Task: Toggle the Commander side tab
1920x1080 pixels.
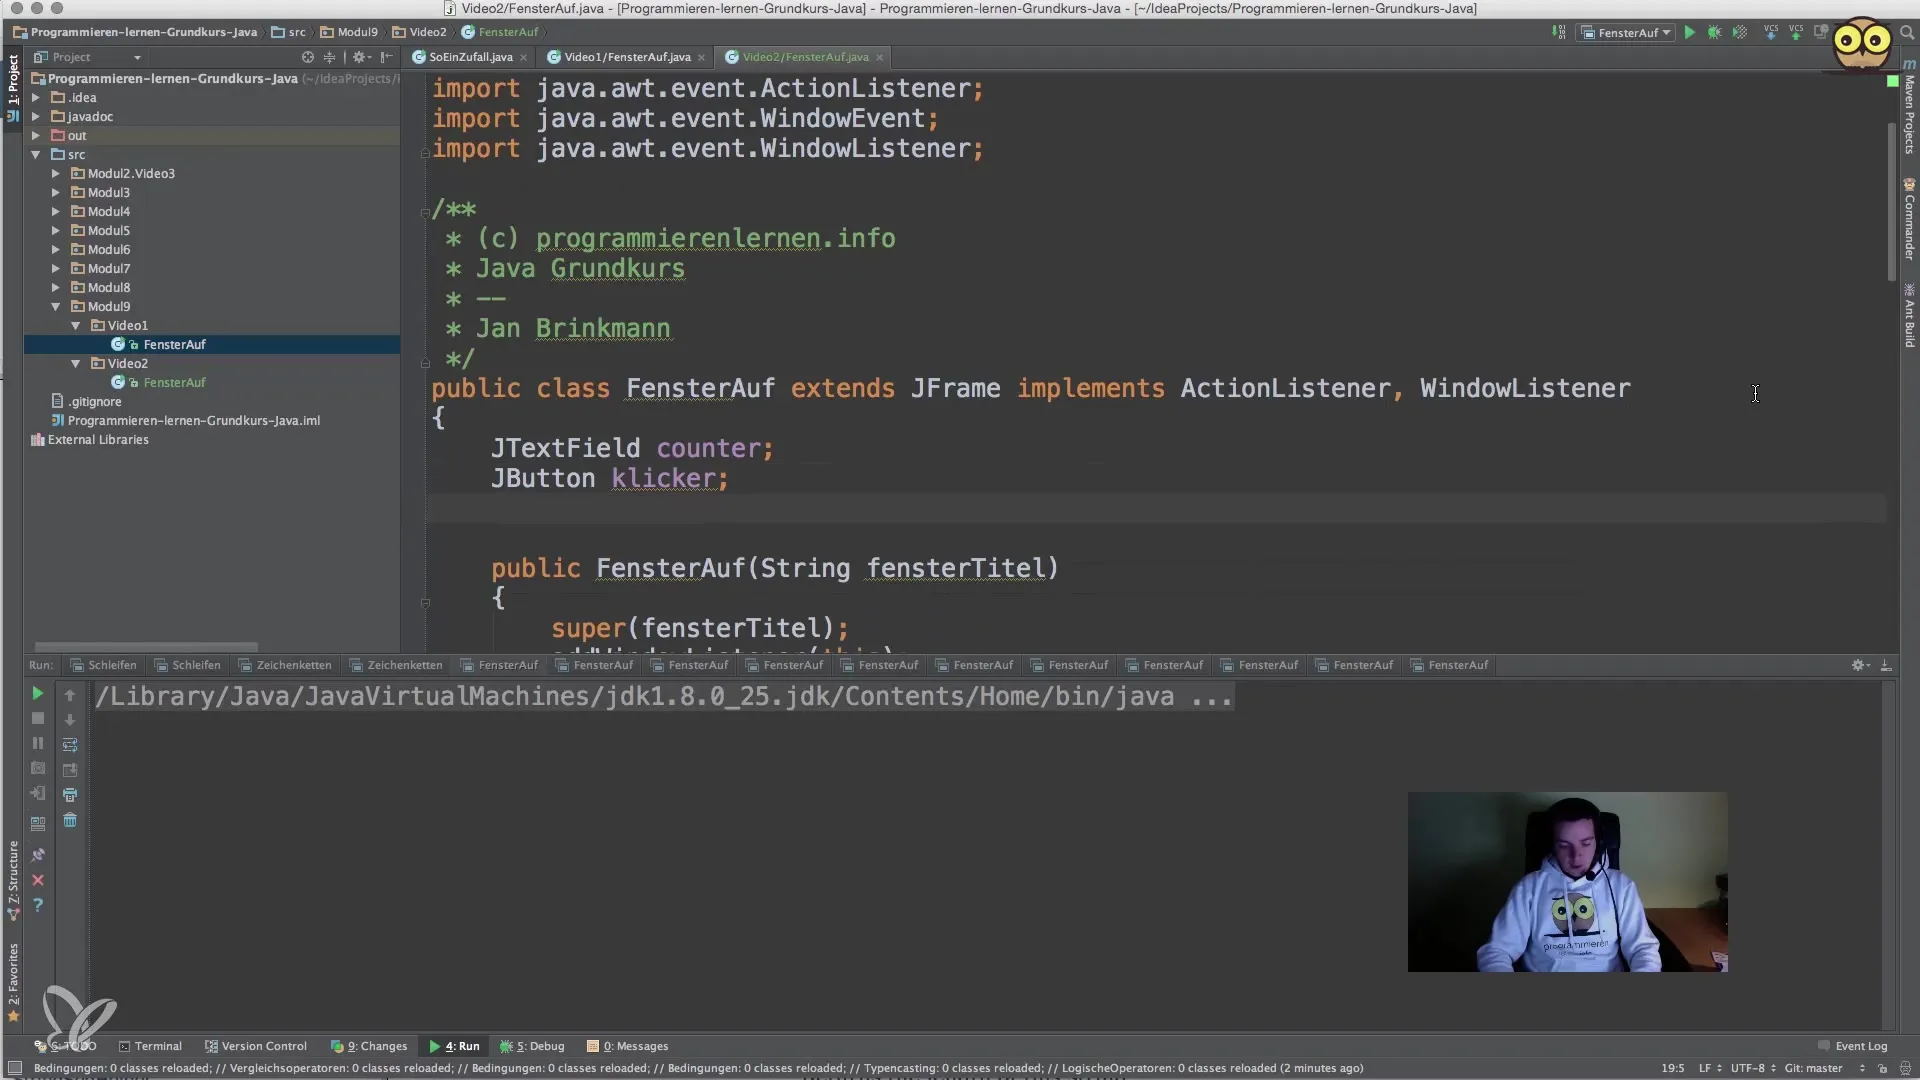Action: point(1909,220)
